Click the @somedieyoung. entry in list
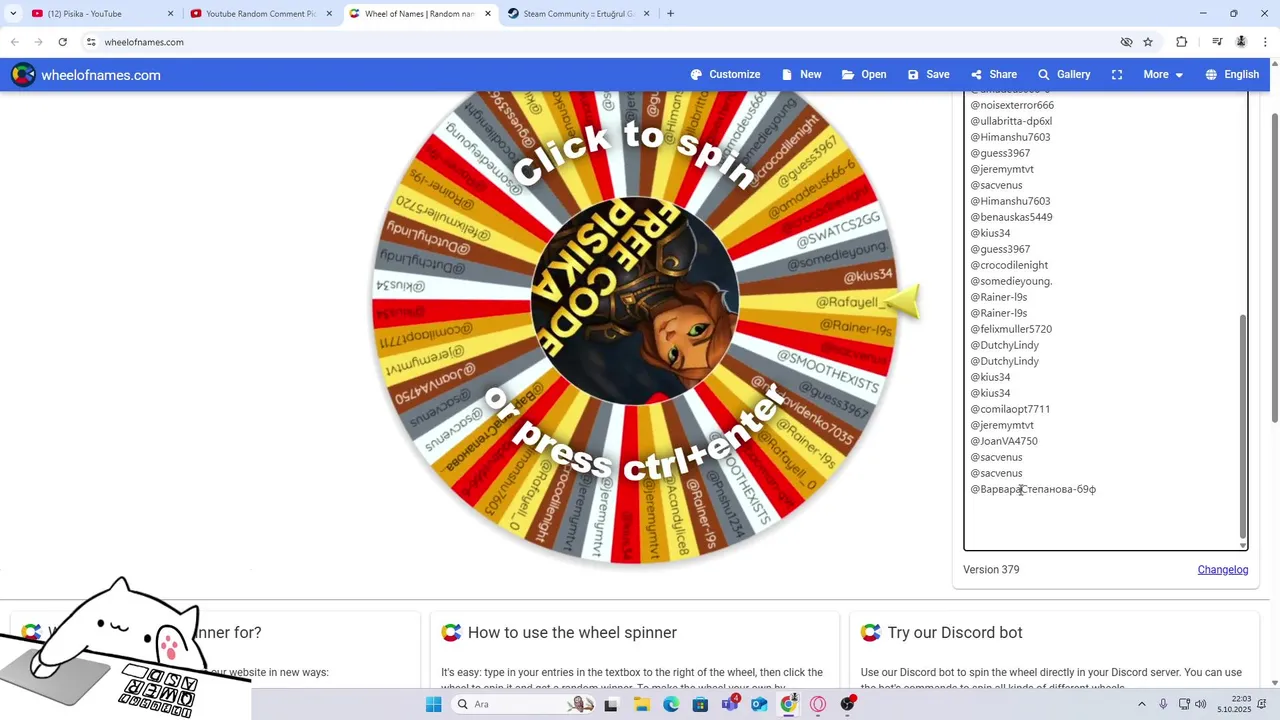 [1011, 281]
